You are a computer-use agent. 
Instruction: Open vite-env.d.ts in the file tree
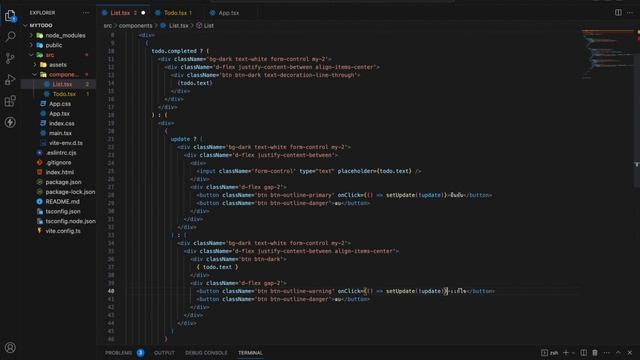pyautogui.click(x=58, y=143)
